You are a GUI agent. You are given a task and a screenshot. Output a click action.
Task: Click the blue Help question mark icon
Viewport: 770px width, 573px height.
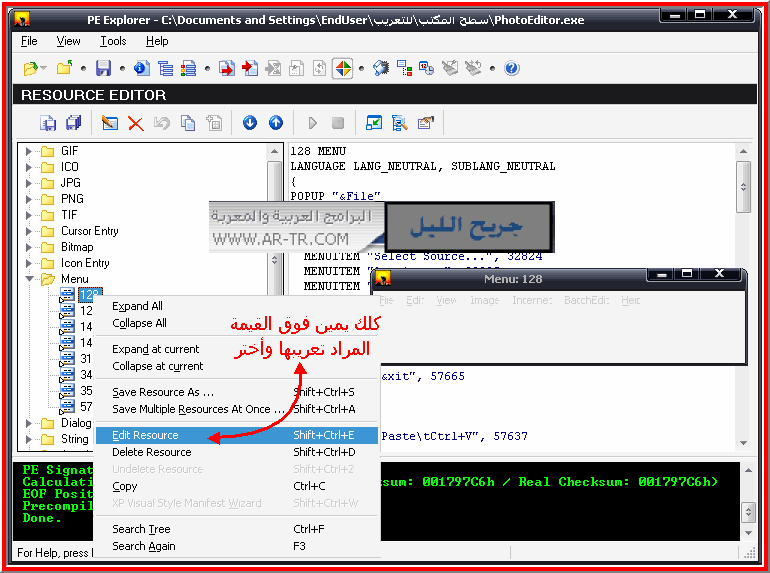(x=511, y=68)
